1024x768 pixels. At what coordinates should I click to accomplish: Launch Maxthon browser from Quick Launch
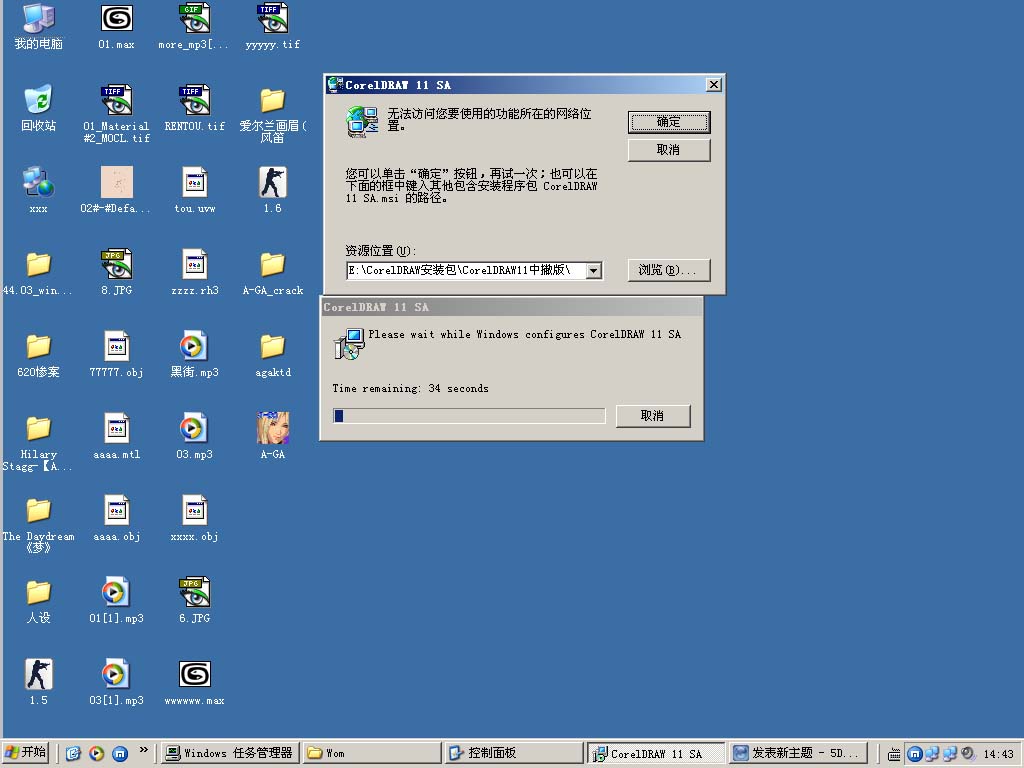(120, 754)
